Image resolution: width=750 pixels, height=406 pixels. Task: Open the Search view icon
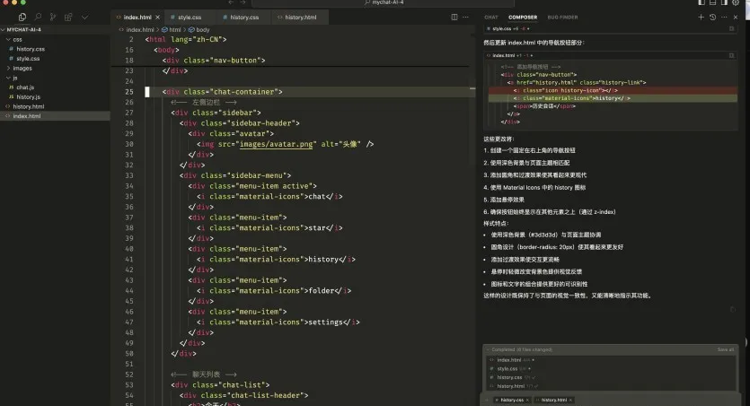[x=38, y=17]
